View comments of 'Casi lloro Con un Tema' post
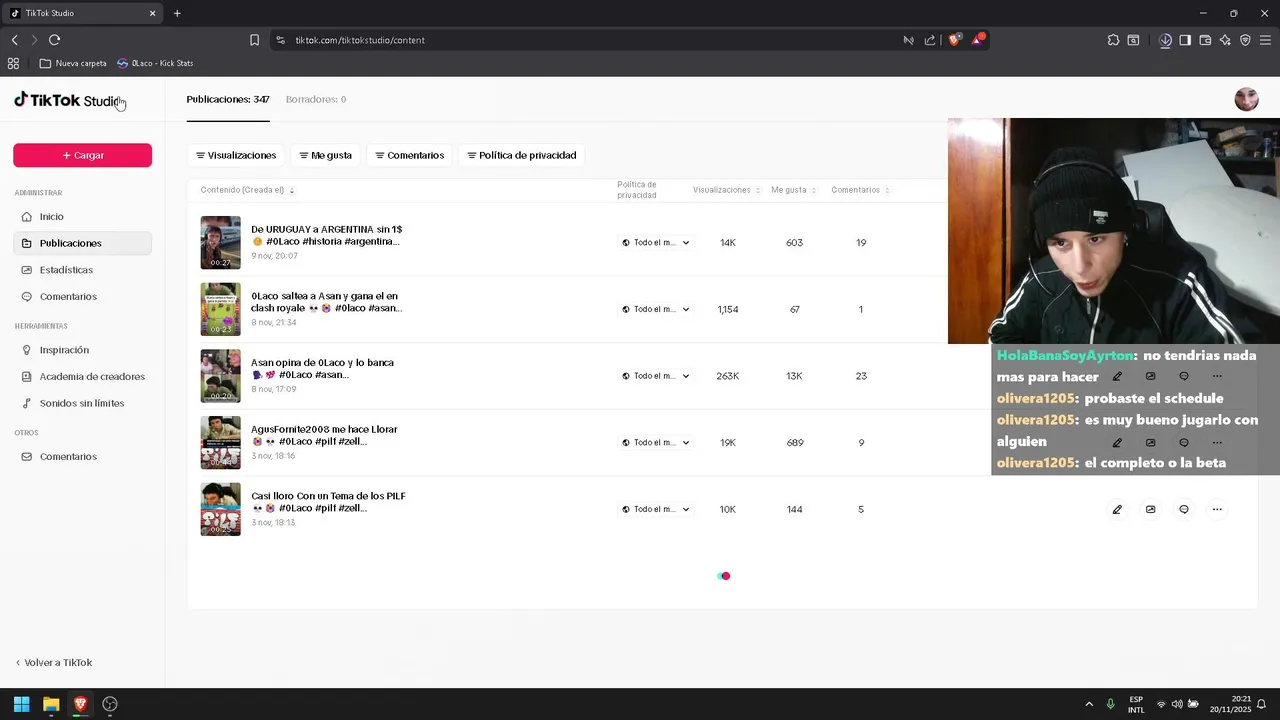1280x720 pixels. 1184,509
